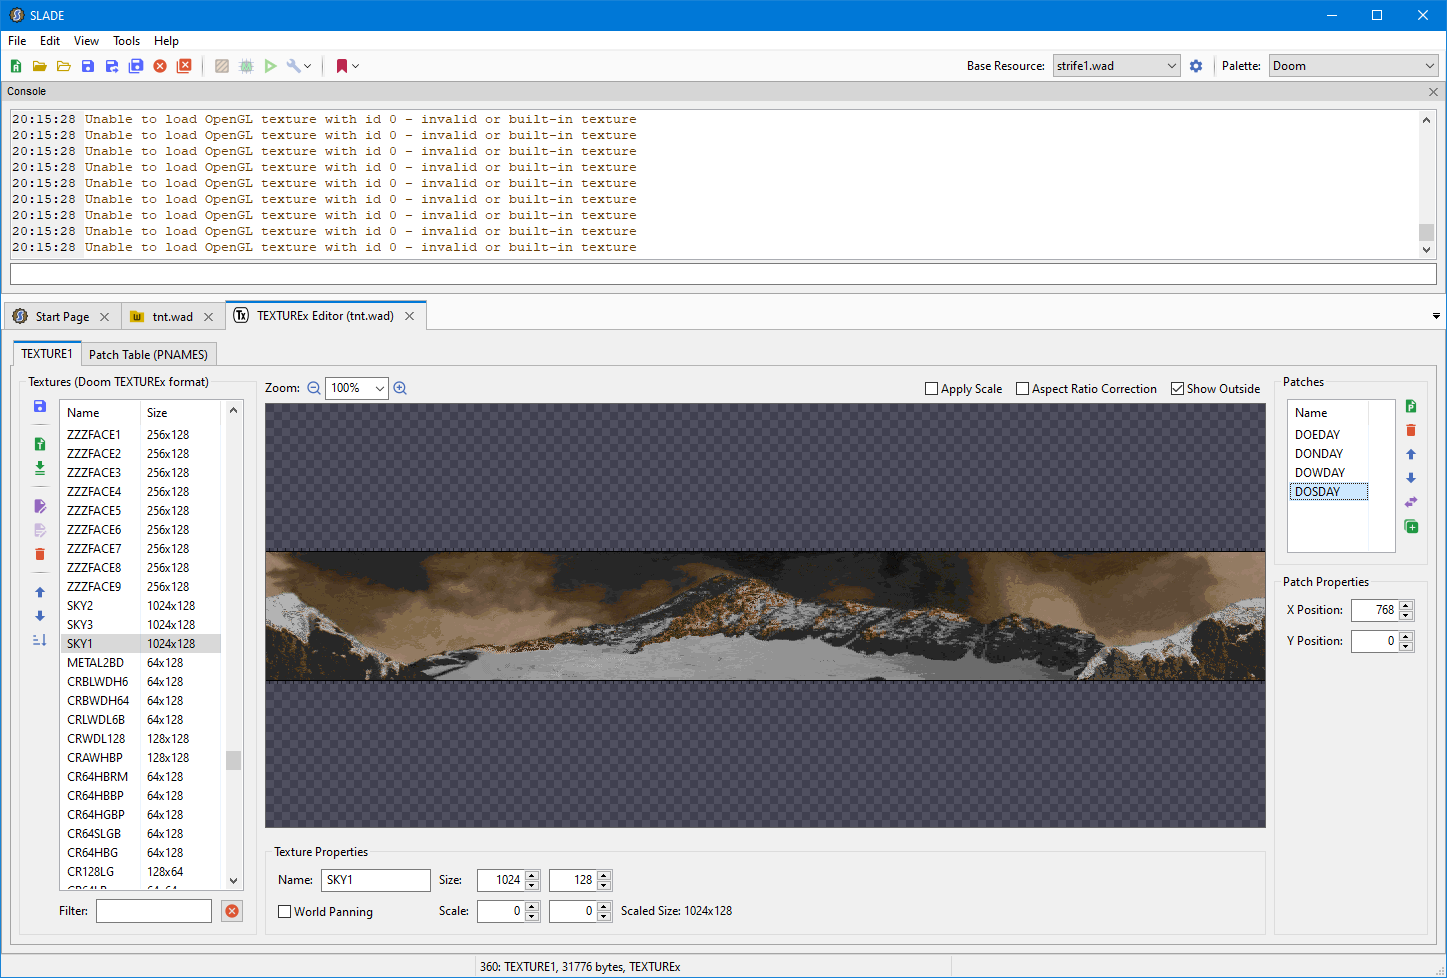
Task: Open the Palette Doom dropdown
Action: [1354, 66]
